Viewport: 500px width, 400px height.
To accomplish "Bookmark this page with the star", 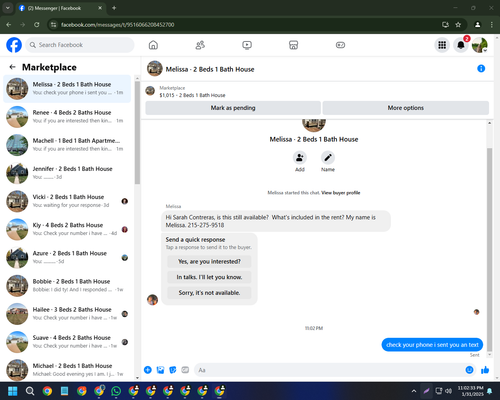I will pos(458,25).
